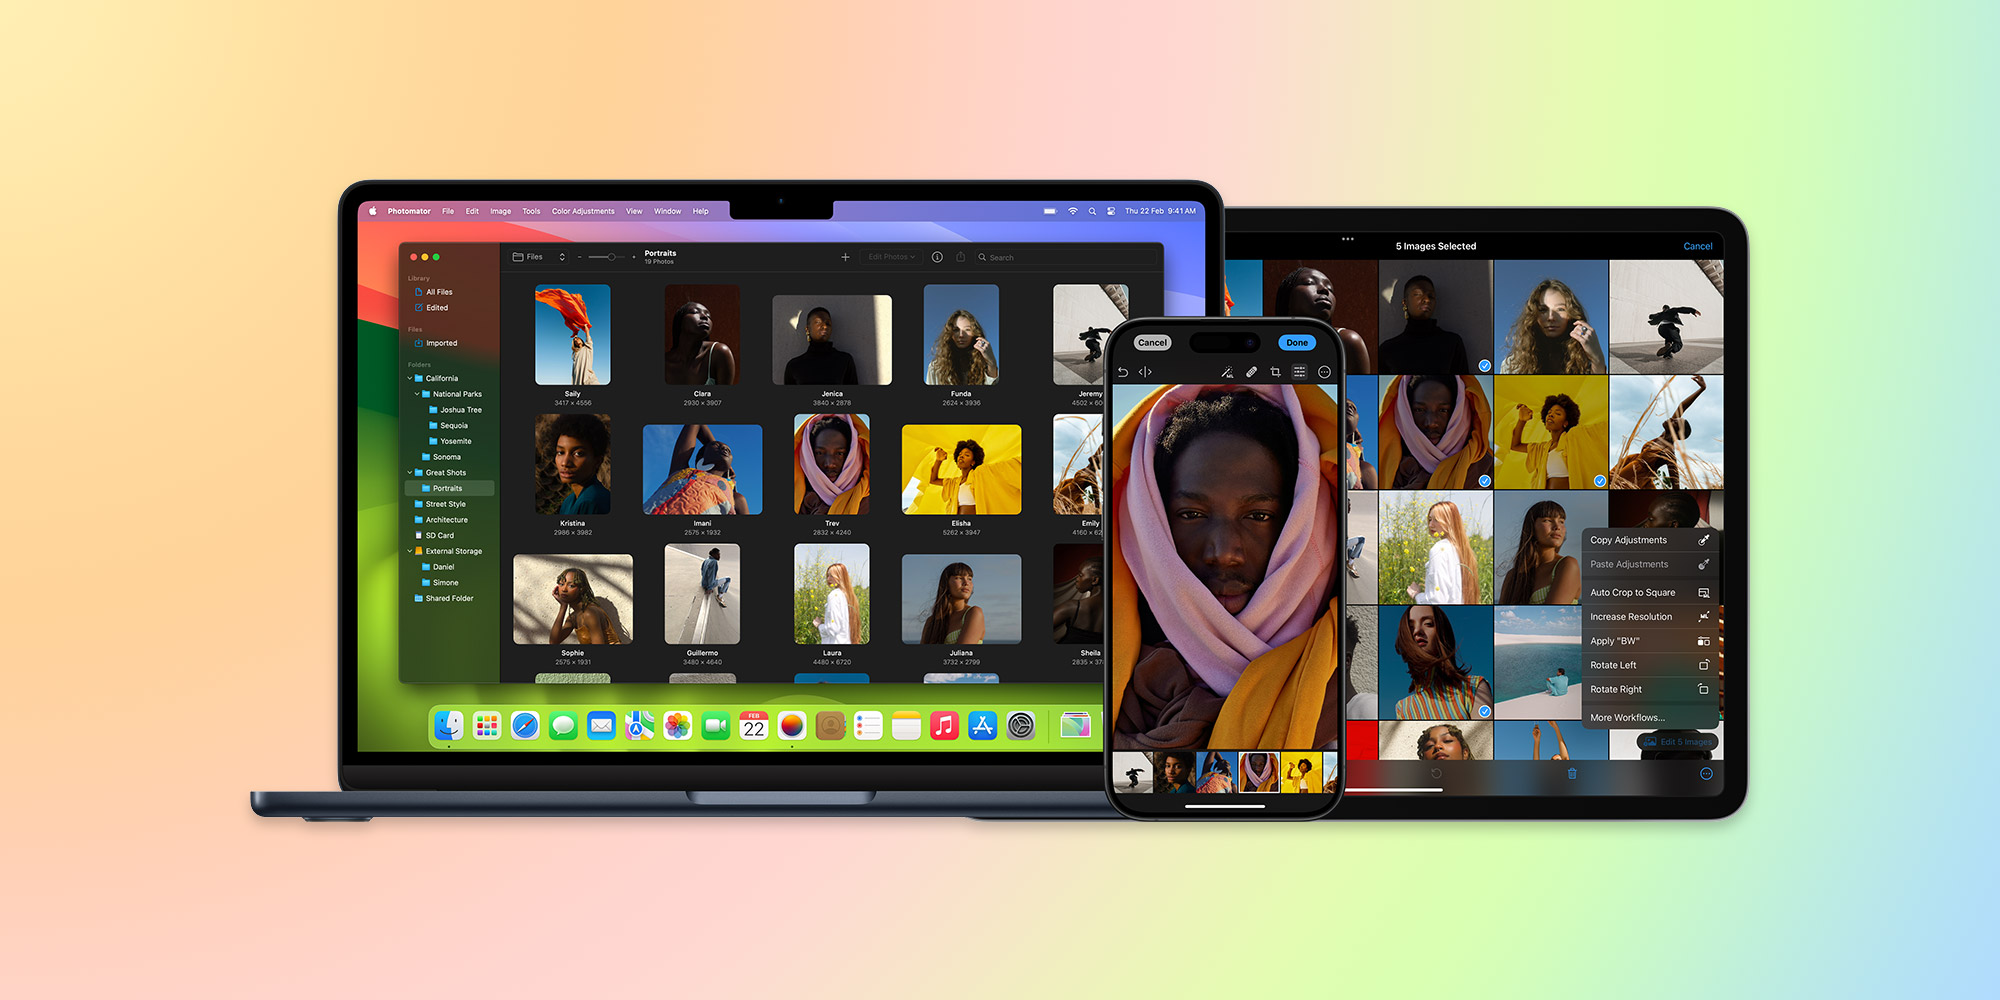
Task: Collapse the National Parks folder
Action: pyautogui.click(x=418, y=393)
